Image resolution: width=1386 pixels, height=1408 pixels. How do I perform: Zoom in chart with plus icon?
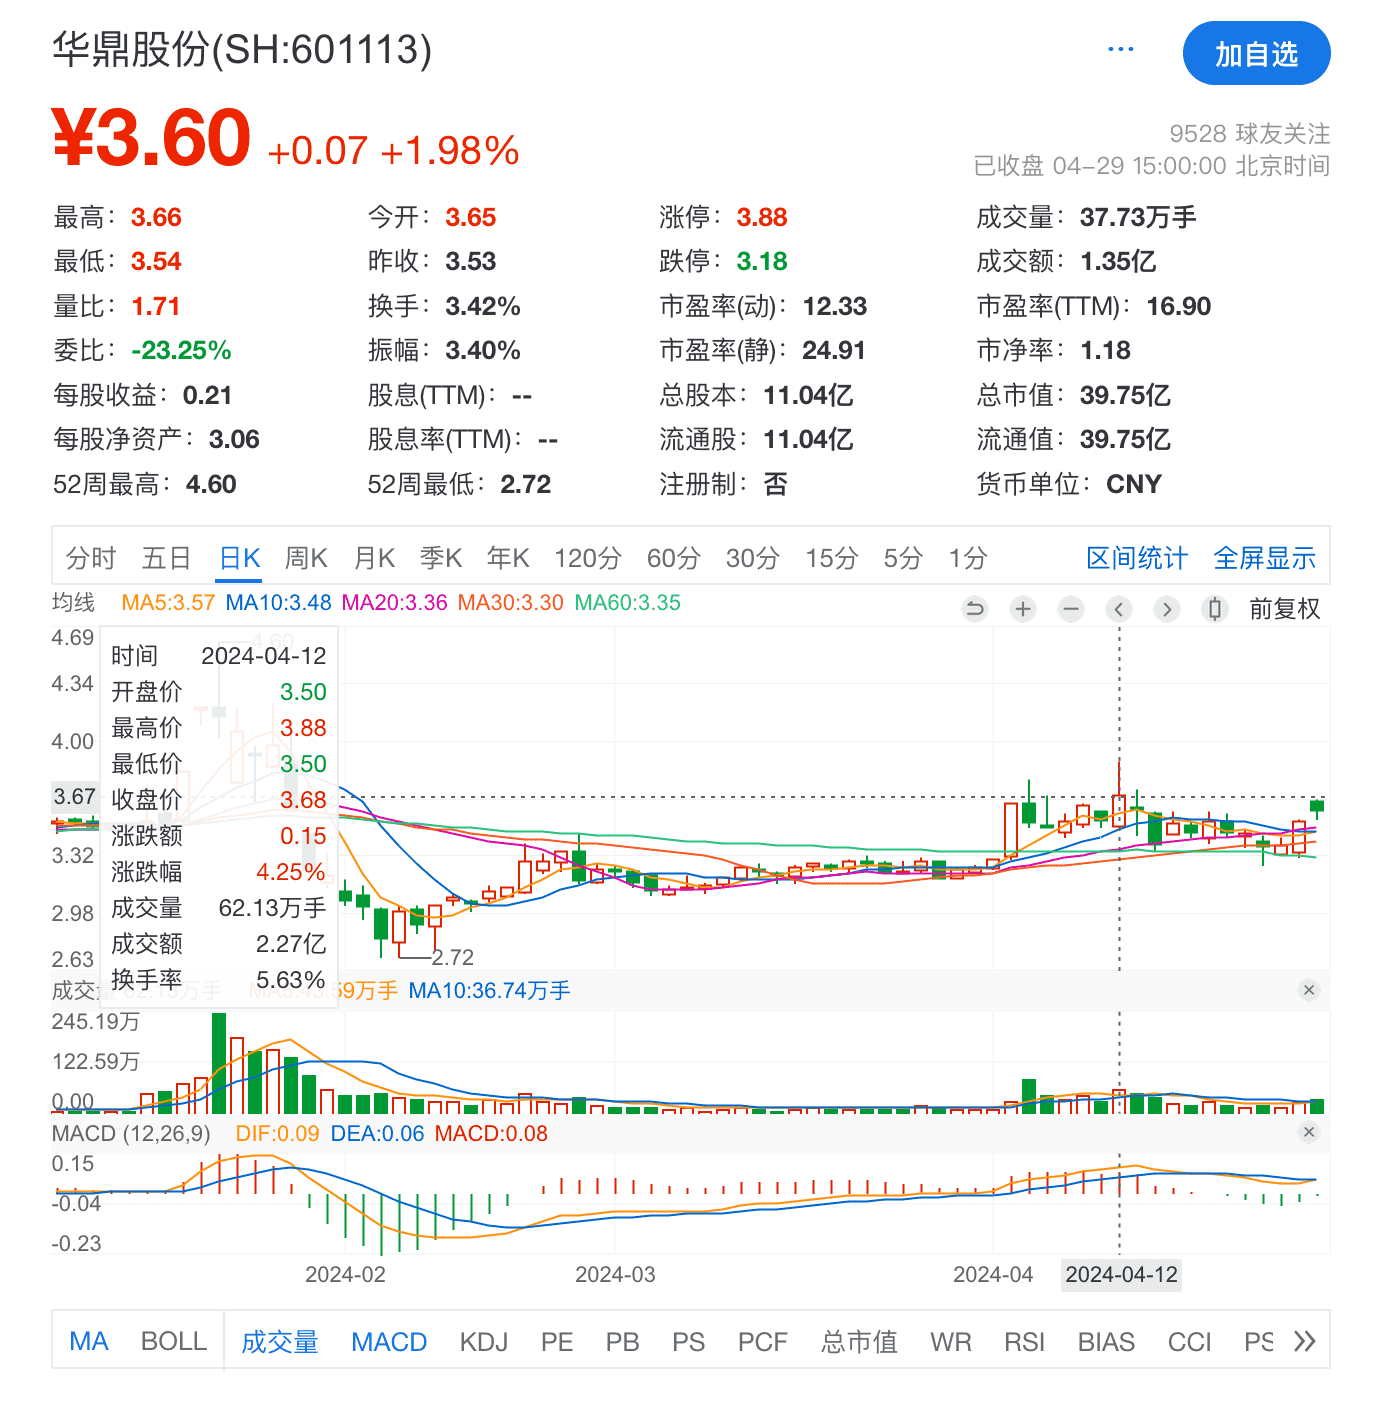[x=1023, y=609]
